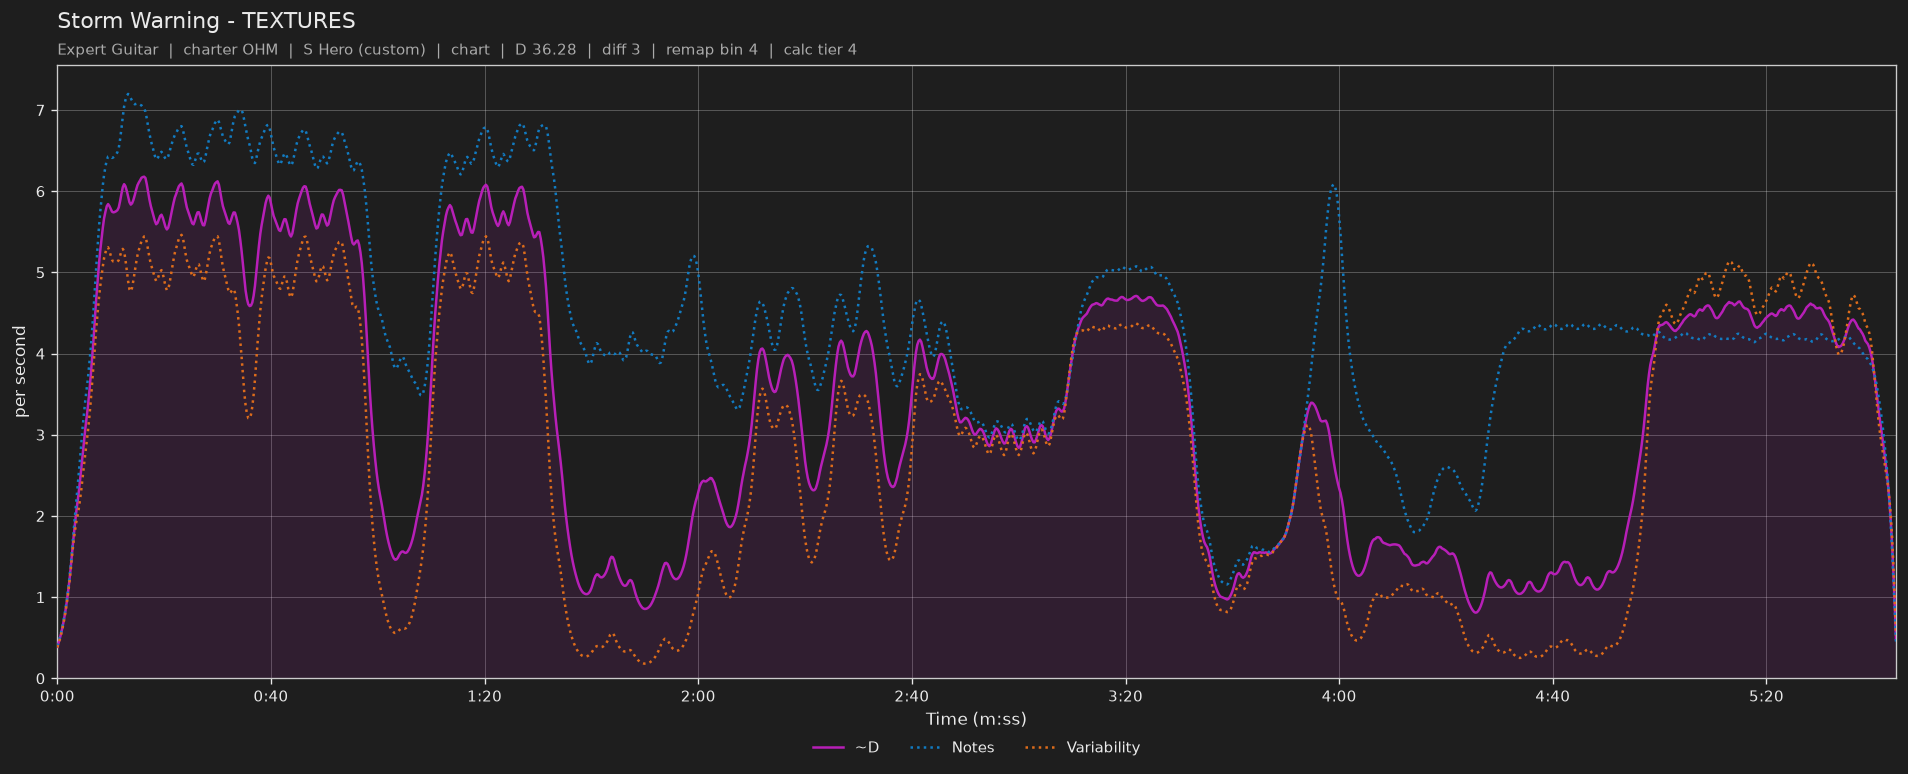The height and width of the screenshot is (774, 1908).
Task: Click the 'diff 3' subtitle value
Action: [621, 50]
